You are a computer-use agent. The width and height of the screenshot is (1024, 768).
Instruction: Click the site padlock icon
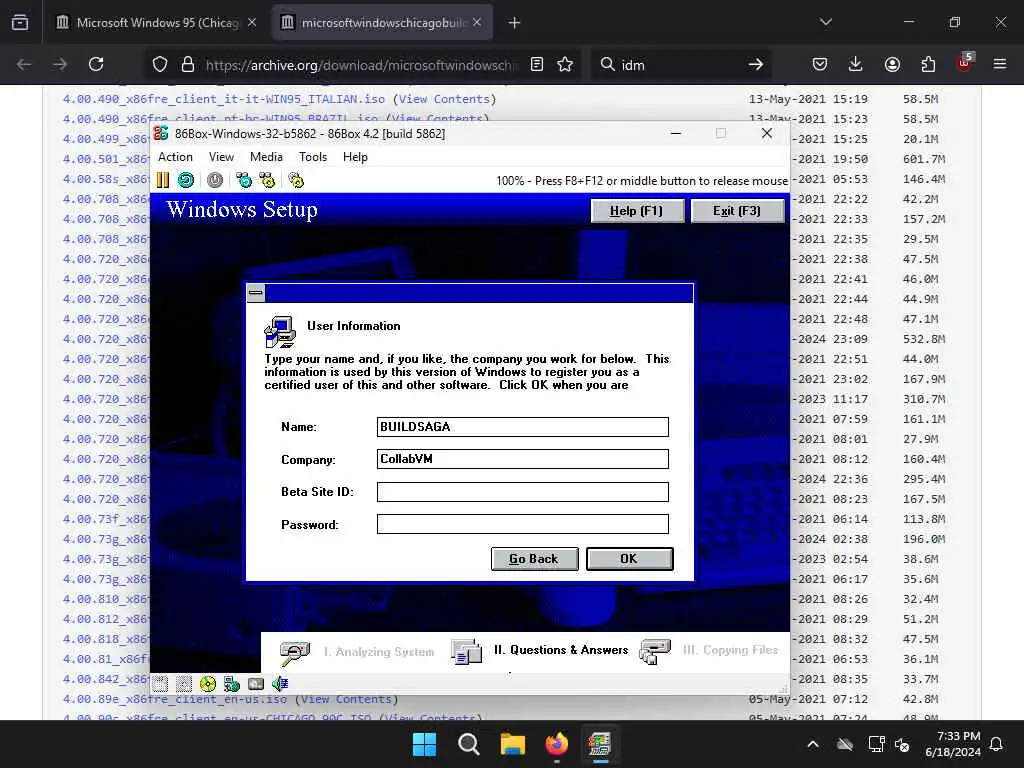click(x=188, y=64)
